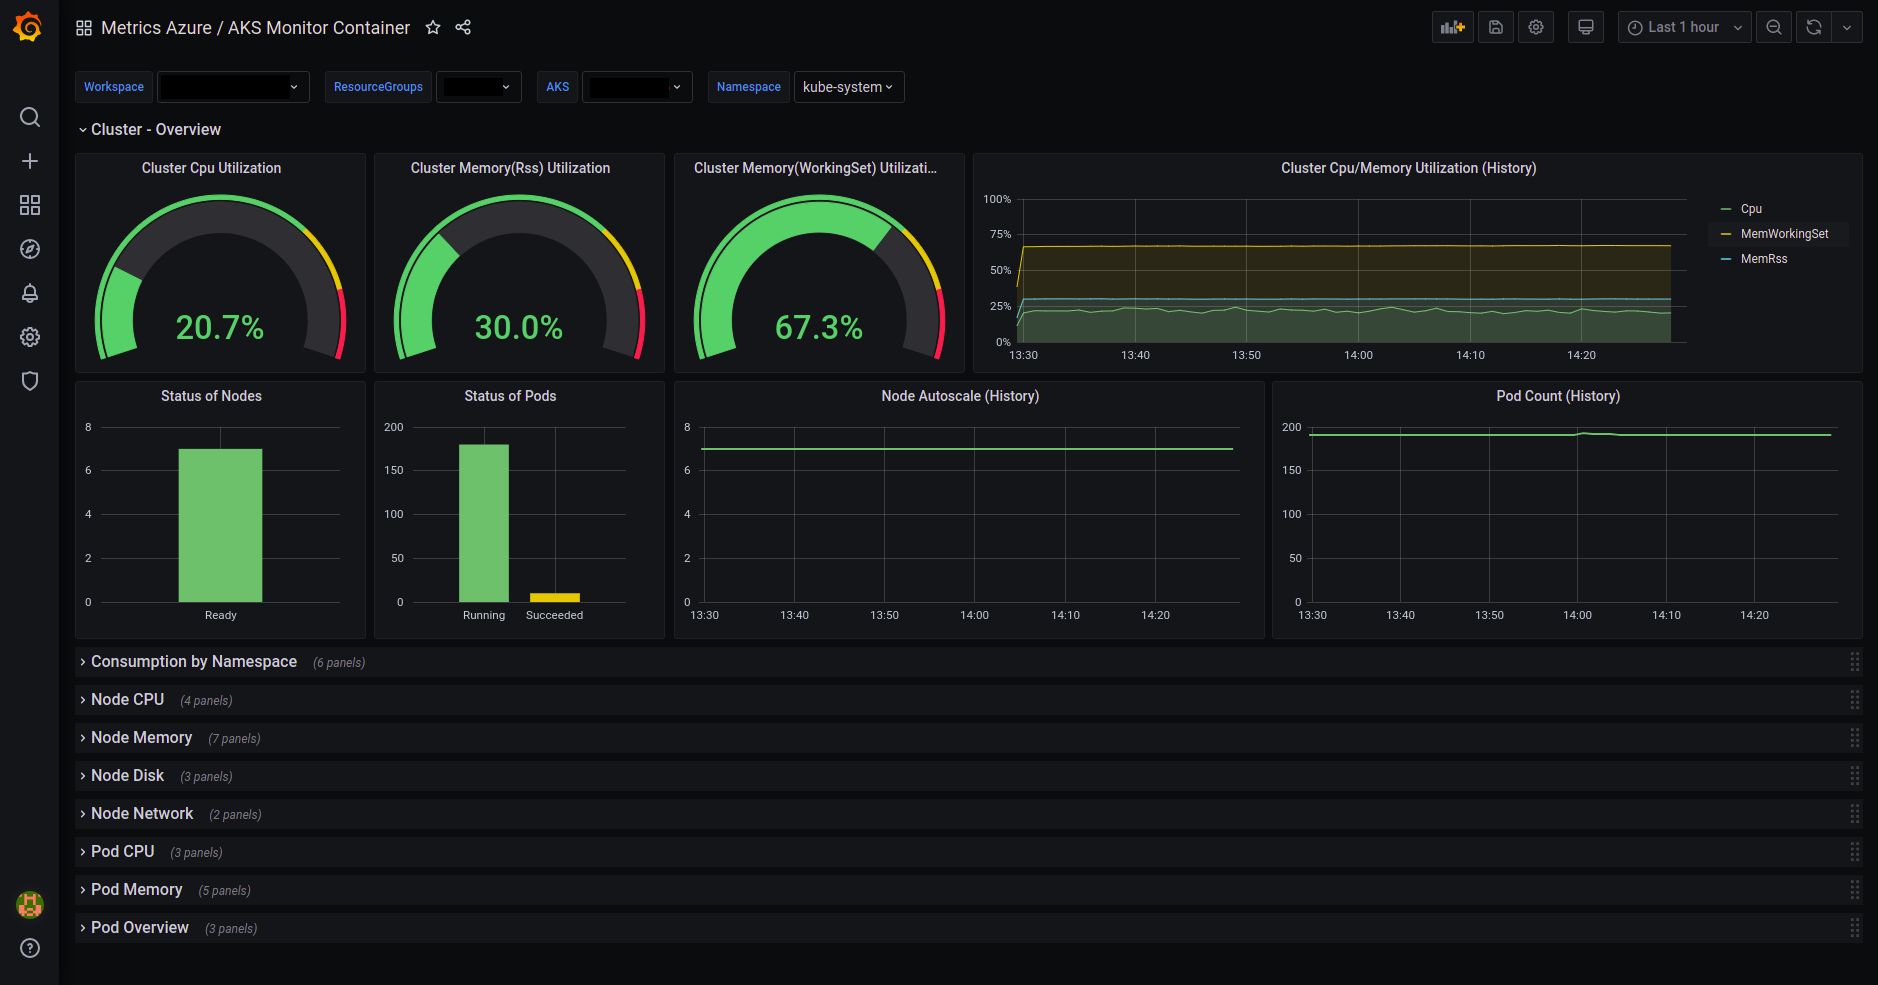Click the zoom out time range button

(1774, 27)
